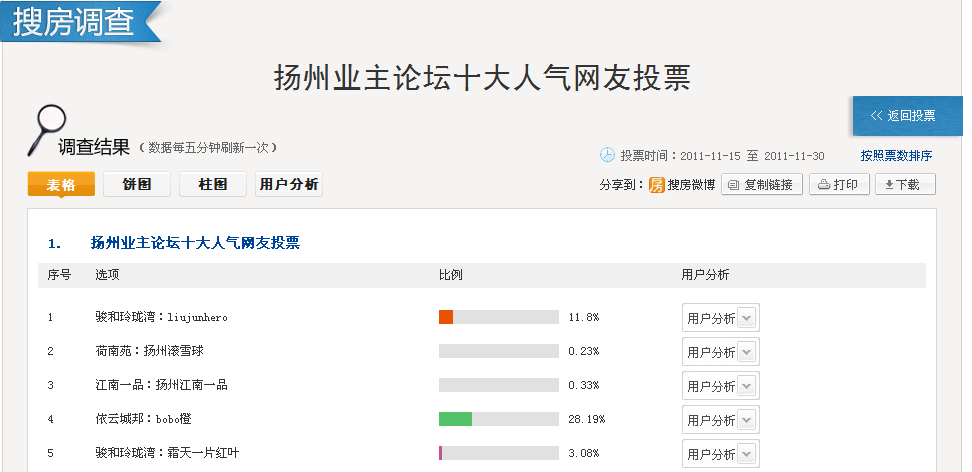Viewport: 972px width, 472px height.
Task: Open 用户分析 dropdown for row 1 liujunhero
Action: 720,318
